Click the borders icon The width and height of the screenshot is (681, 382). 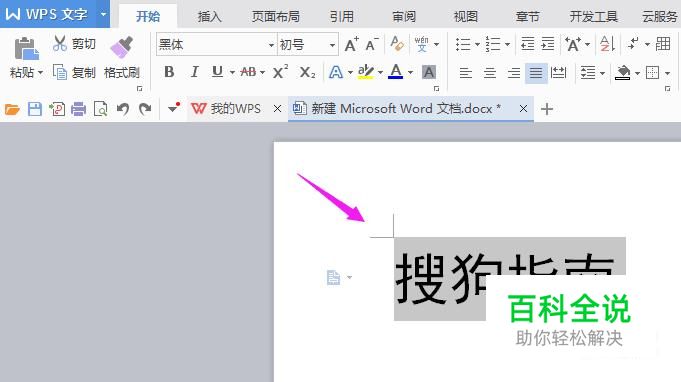tap(652, 72)
